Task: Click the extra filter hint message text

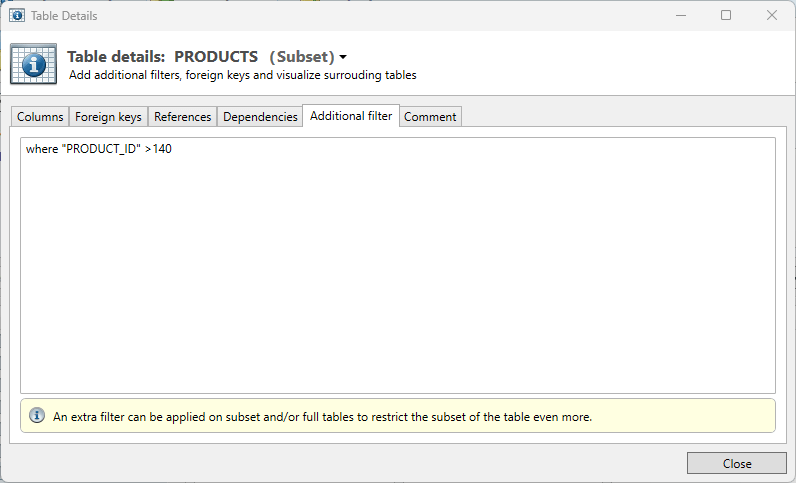Action: point(322,416)
